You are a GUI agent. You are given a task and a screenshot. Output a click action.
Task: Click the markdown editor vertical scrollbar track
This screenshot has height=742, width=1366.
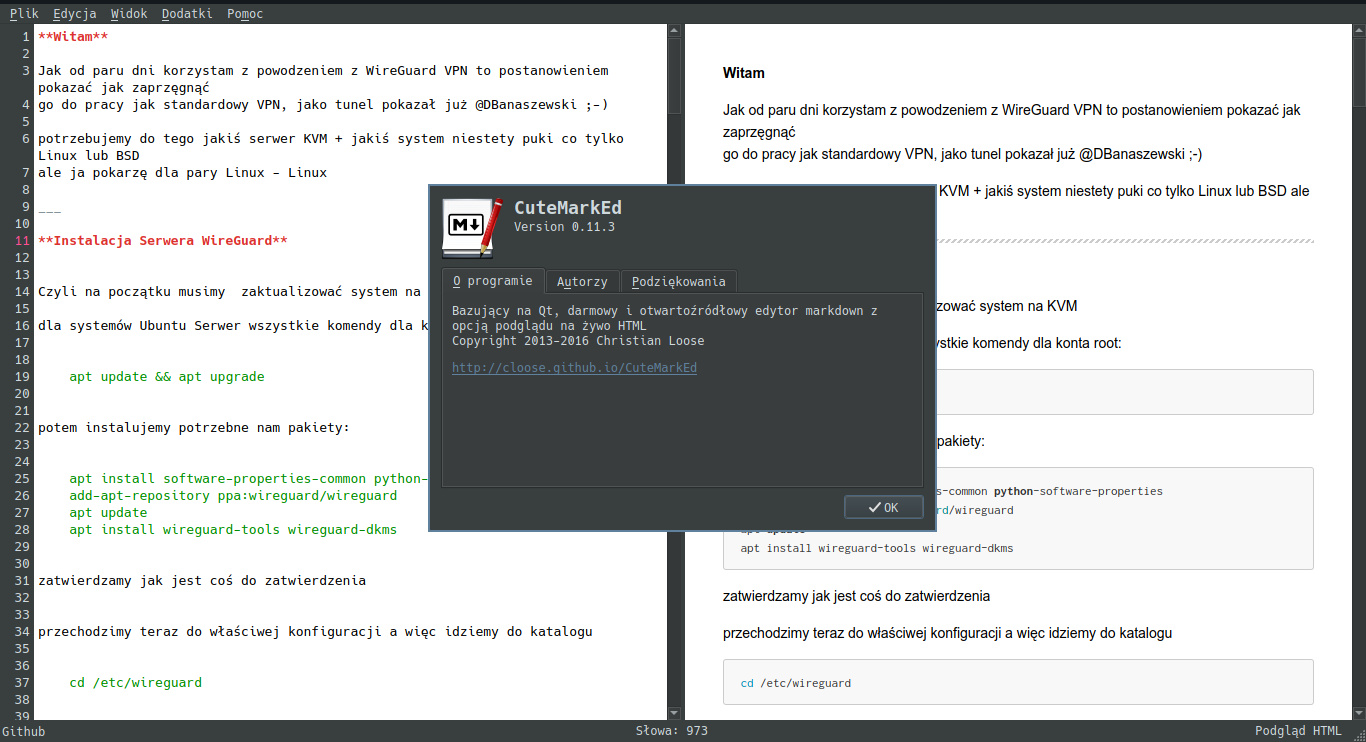675,400
